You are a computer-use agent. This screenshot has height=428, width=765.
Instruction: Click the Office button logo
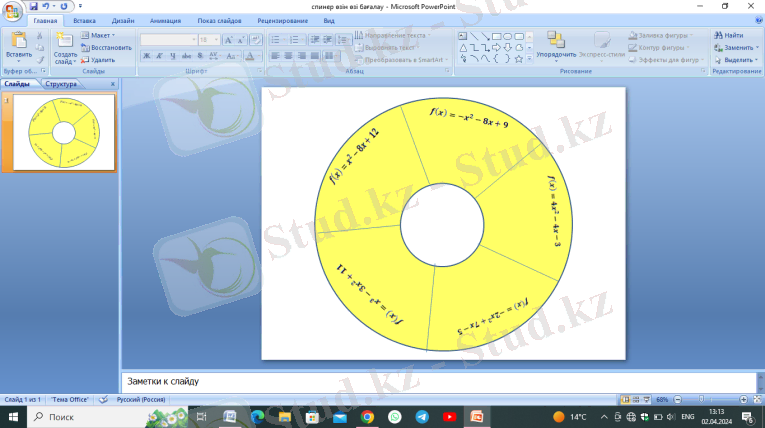coord(13,11)
